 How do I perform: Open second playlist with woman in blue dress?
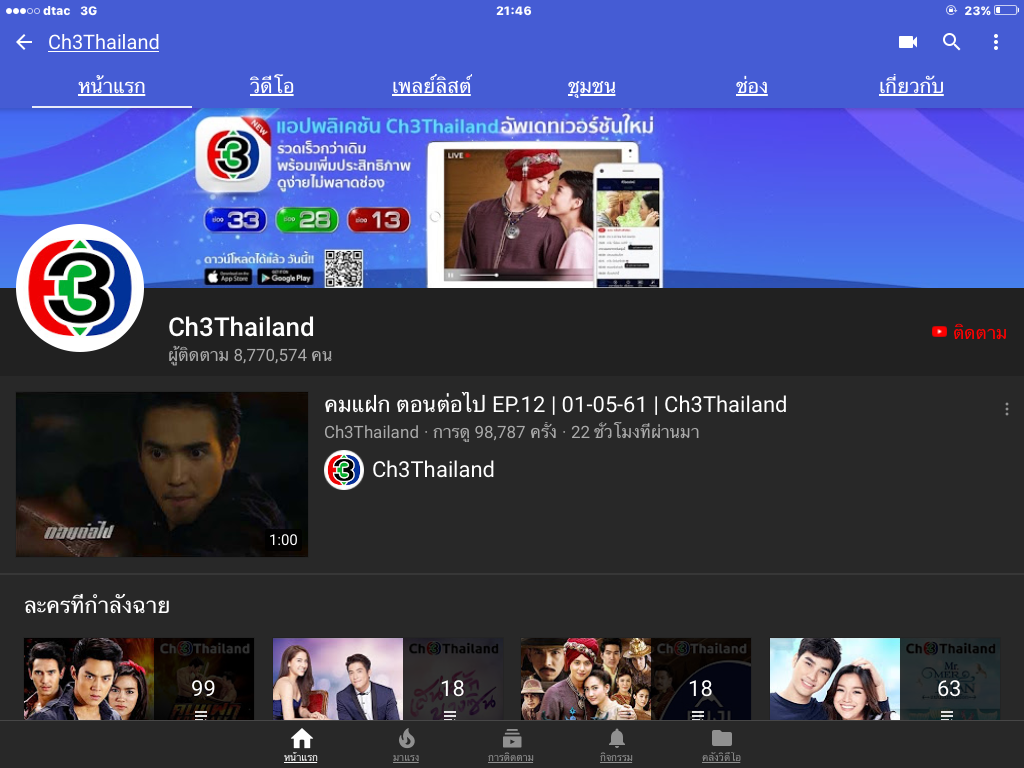pos(388,679)
